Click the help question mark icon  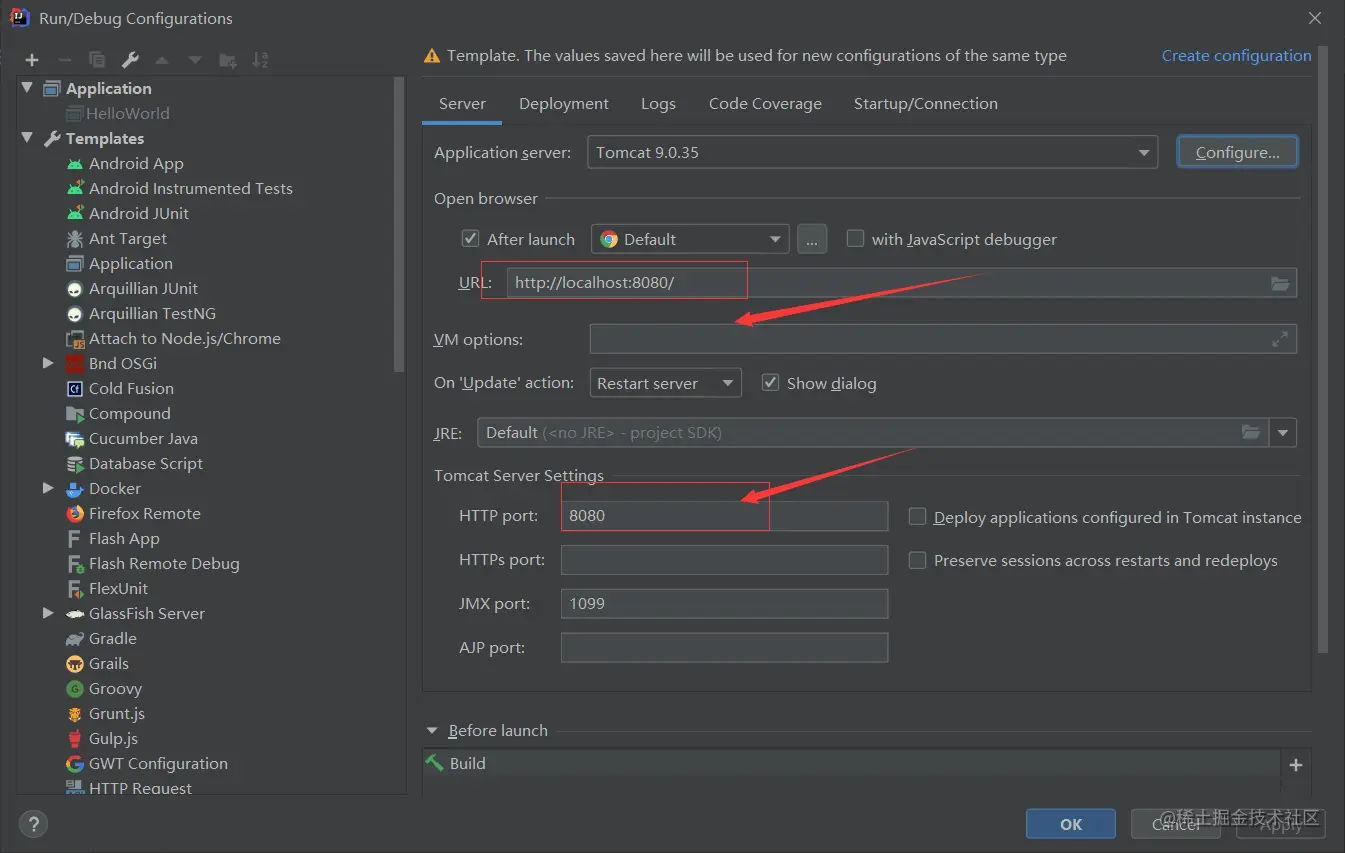point(32,824)
